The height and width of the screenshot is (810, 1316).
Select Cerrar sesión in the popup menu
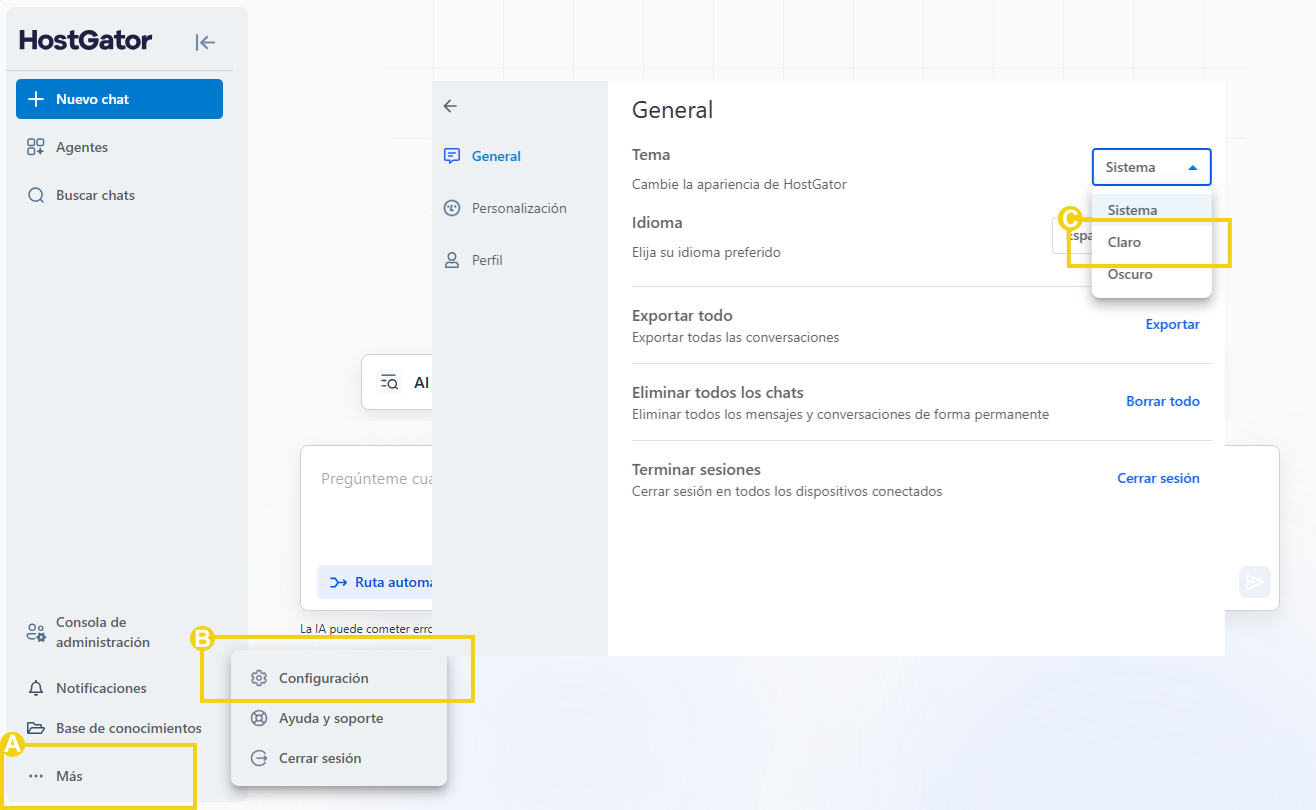[338, 758]
